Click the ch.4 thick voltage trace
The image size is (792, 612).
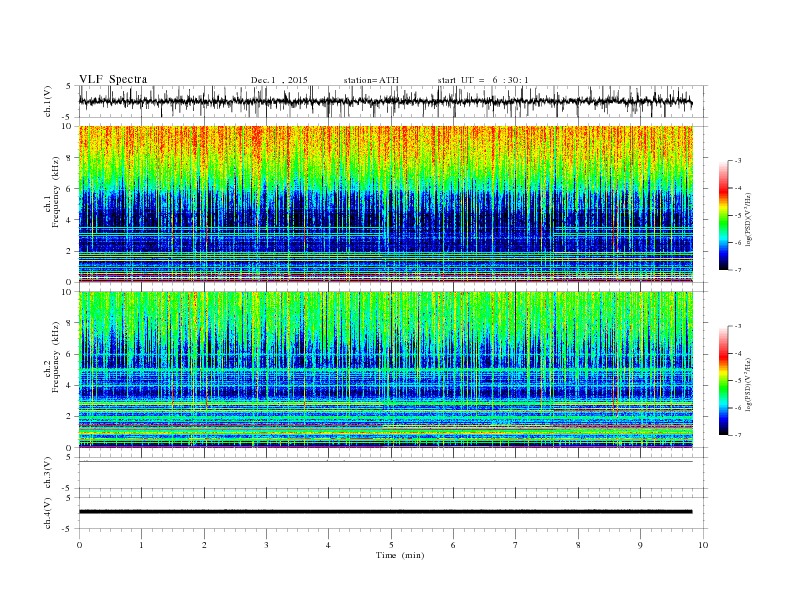[x=385, y=512]
